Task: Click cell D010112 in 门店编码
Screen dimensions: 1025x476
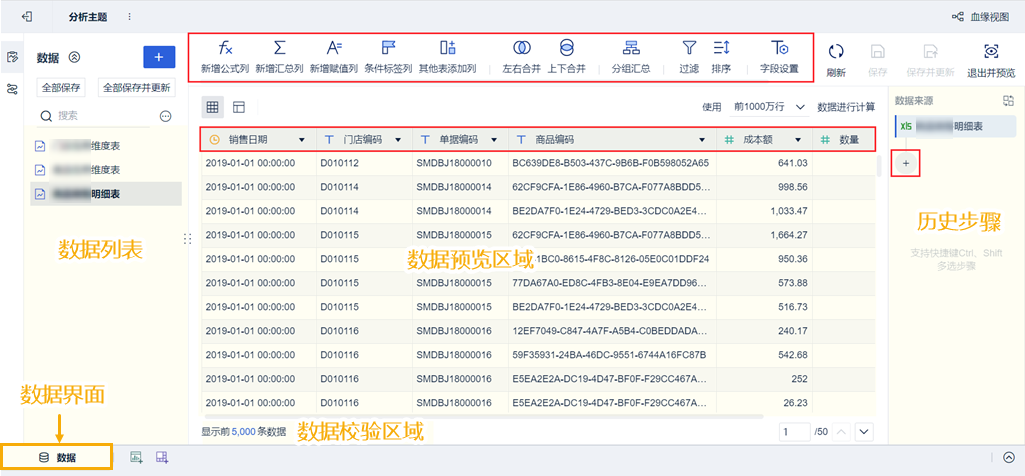Action: pos(364,162)
